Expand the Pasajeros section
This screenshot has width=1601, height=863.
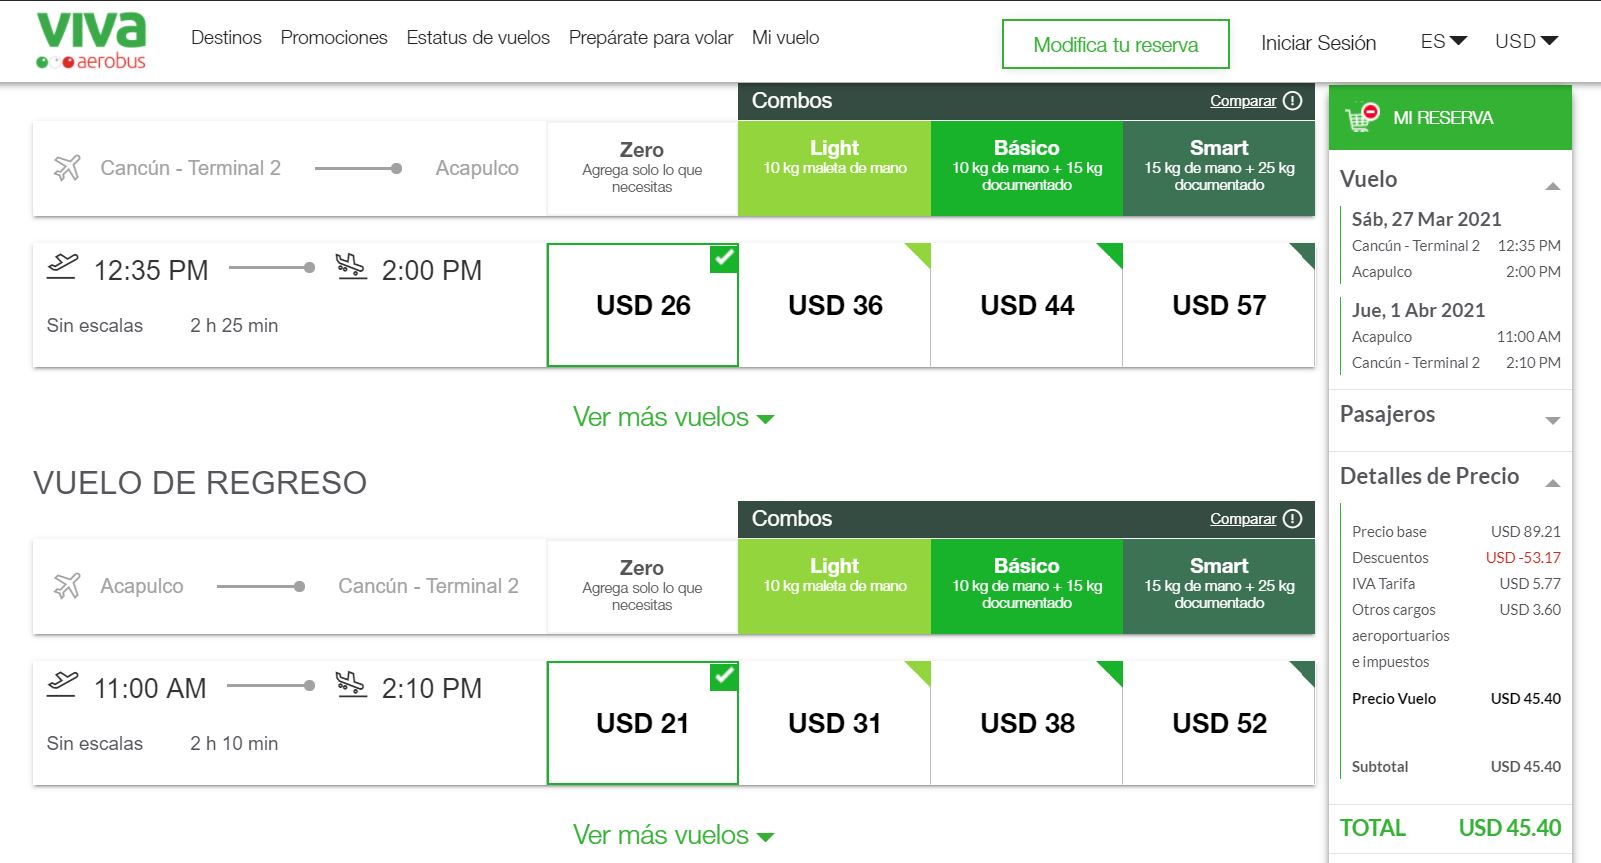pos(1552,420)
